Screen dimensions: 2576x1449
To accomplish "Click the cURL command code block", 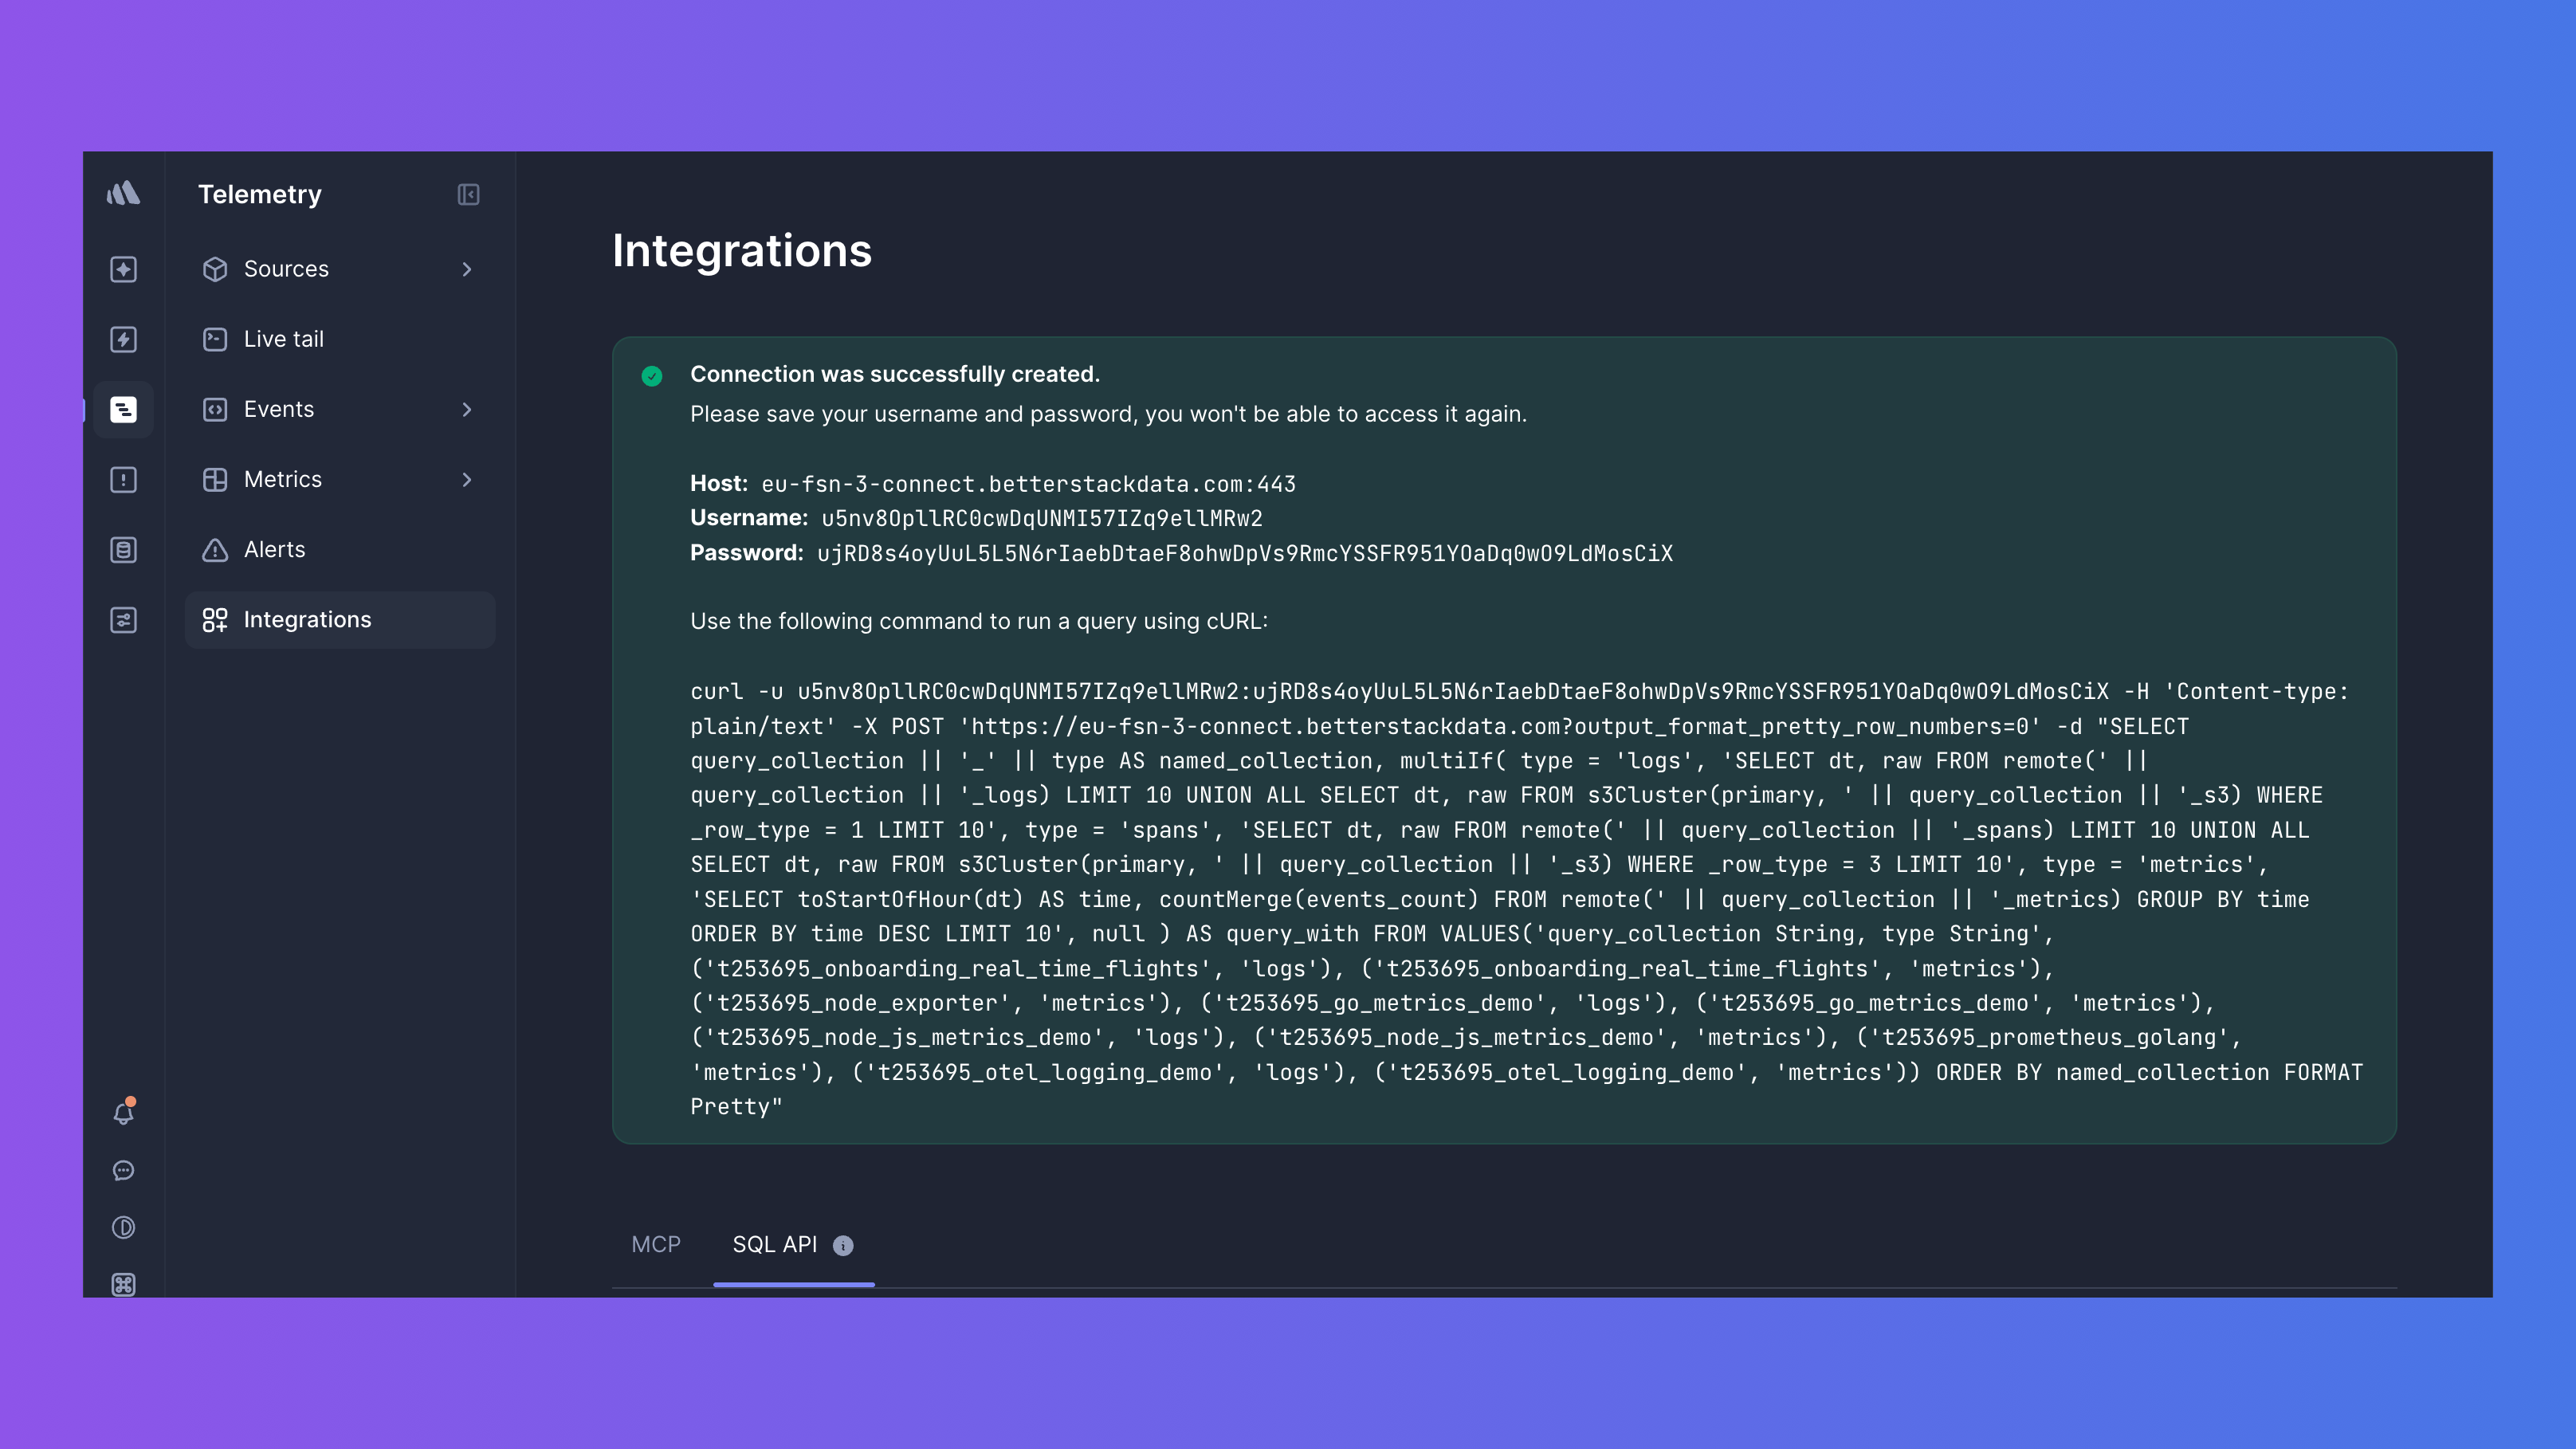I will [1528, 899].
